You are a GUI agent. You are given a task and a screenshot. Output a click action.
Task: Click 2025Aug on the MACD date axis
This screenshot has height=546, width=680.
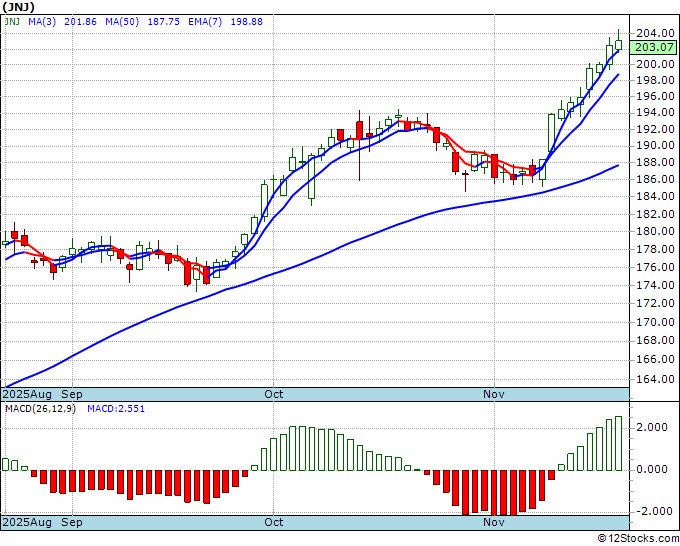pos(27,522)
